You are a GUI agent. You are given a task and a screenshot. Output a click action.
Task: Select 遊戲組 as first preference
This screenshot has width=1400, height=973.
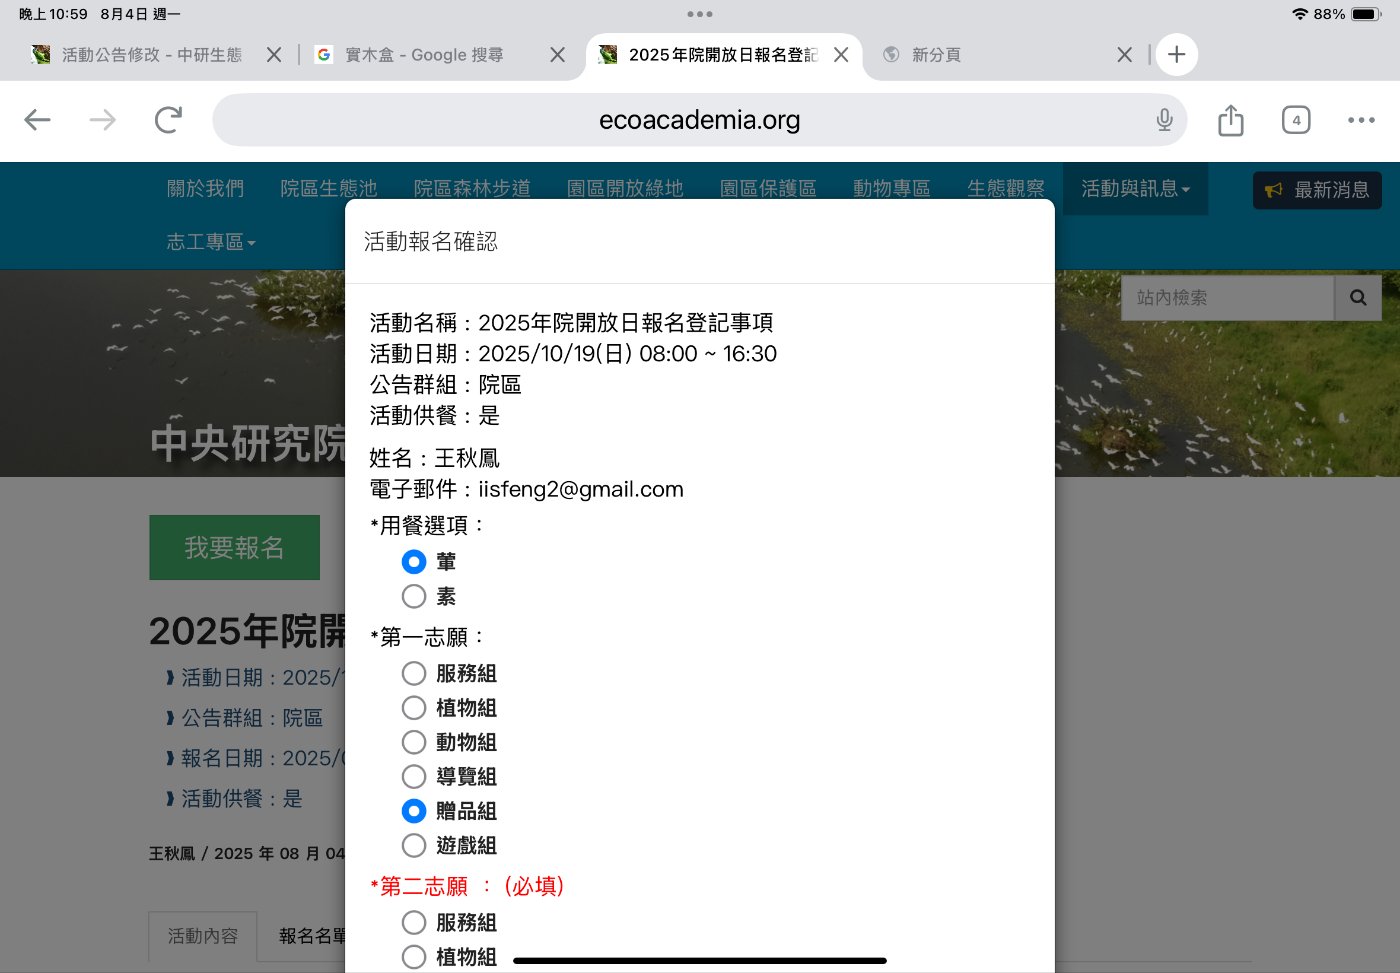click(414, 846)
